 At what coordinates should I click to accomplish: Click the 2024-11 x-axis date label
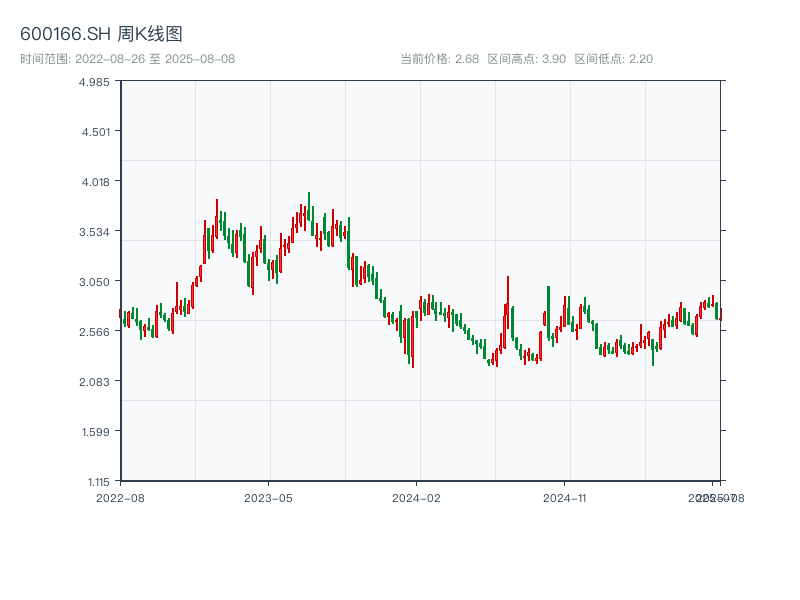pyautogui.click(x=566, y=497)
